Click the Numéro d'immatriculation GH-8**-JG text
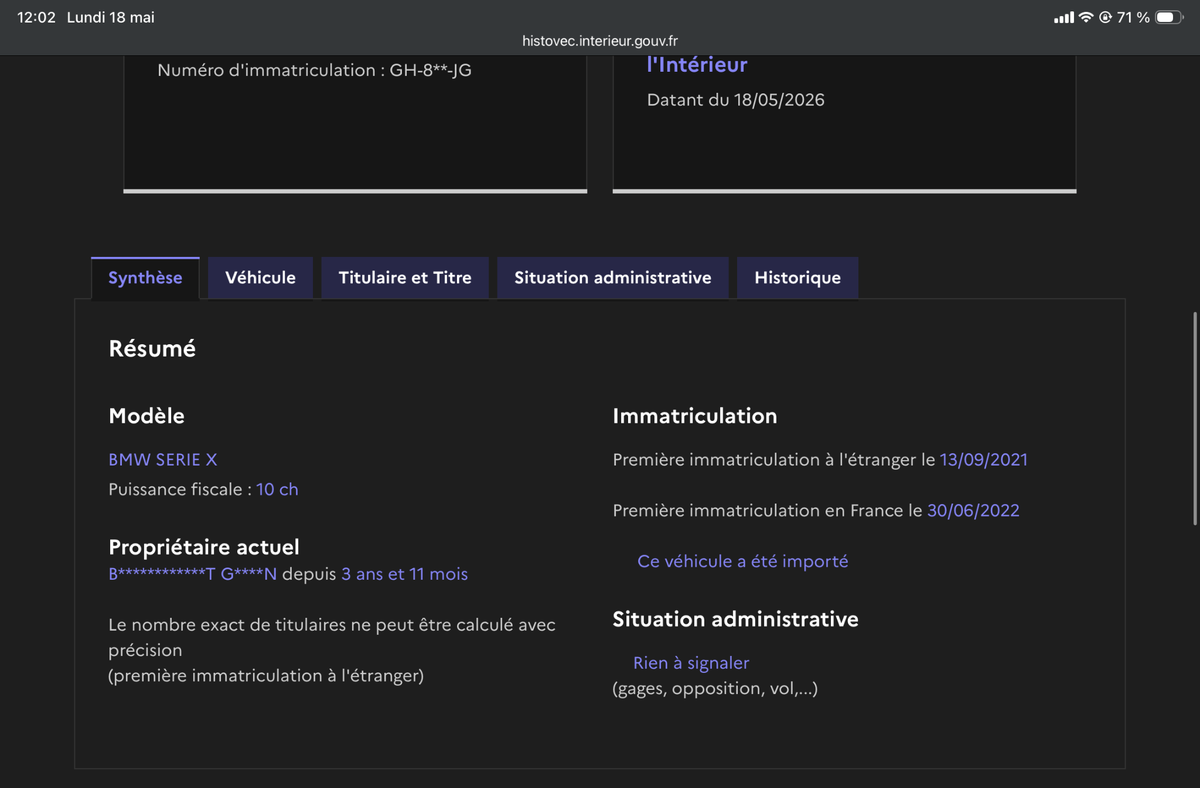Screen dimensions: 1200x788 (314, 70)
